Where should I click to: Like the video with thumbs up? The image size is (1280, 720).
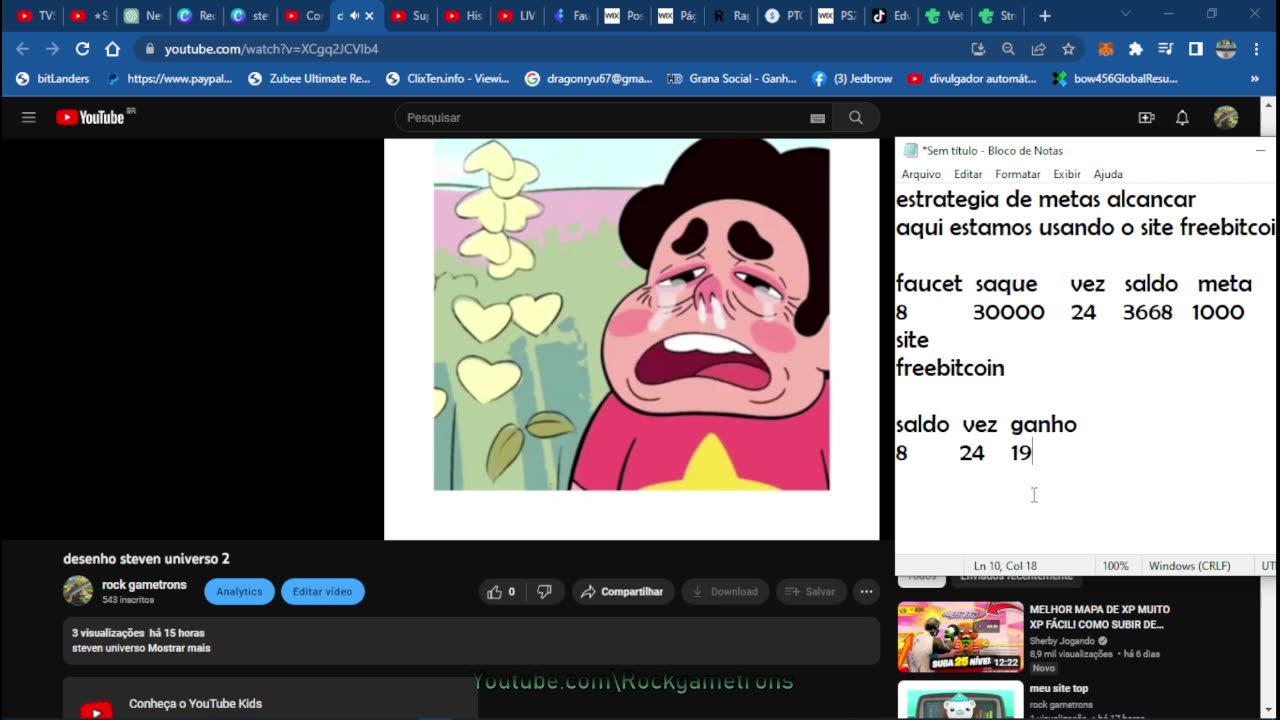tap(501, 591)
